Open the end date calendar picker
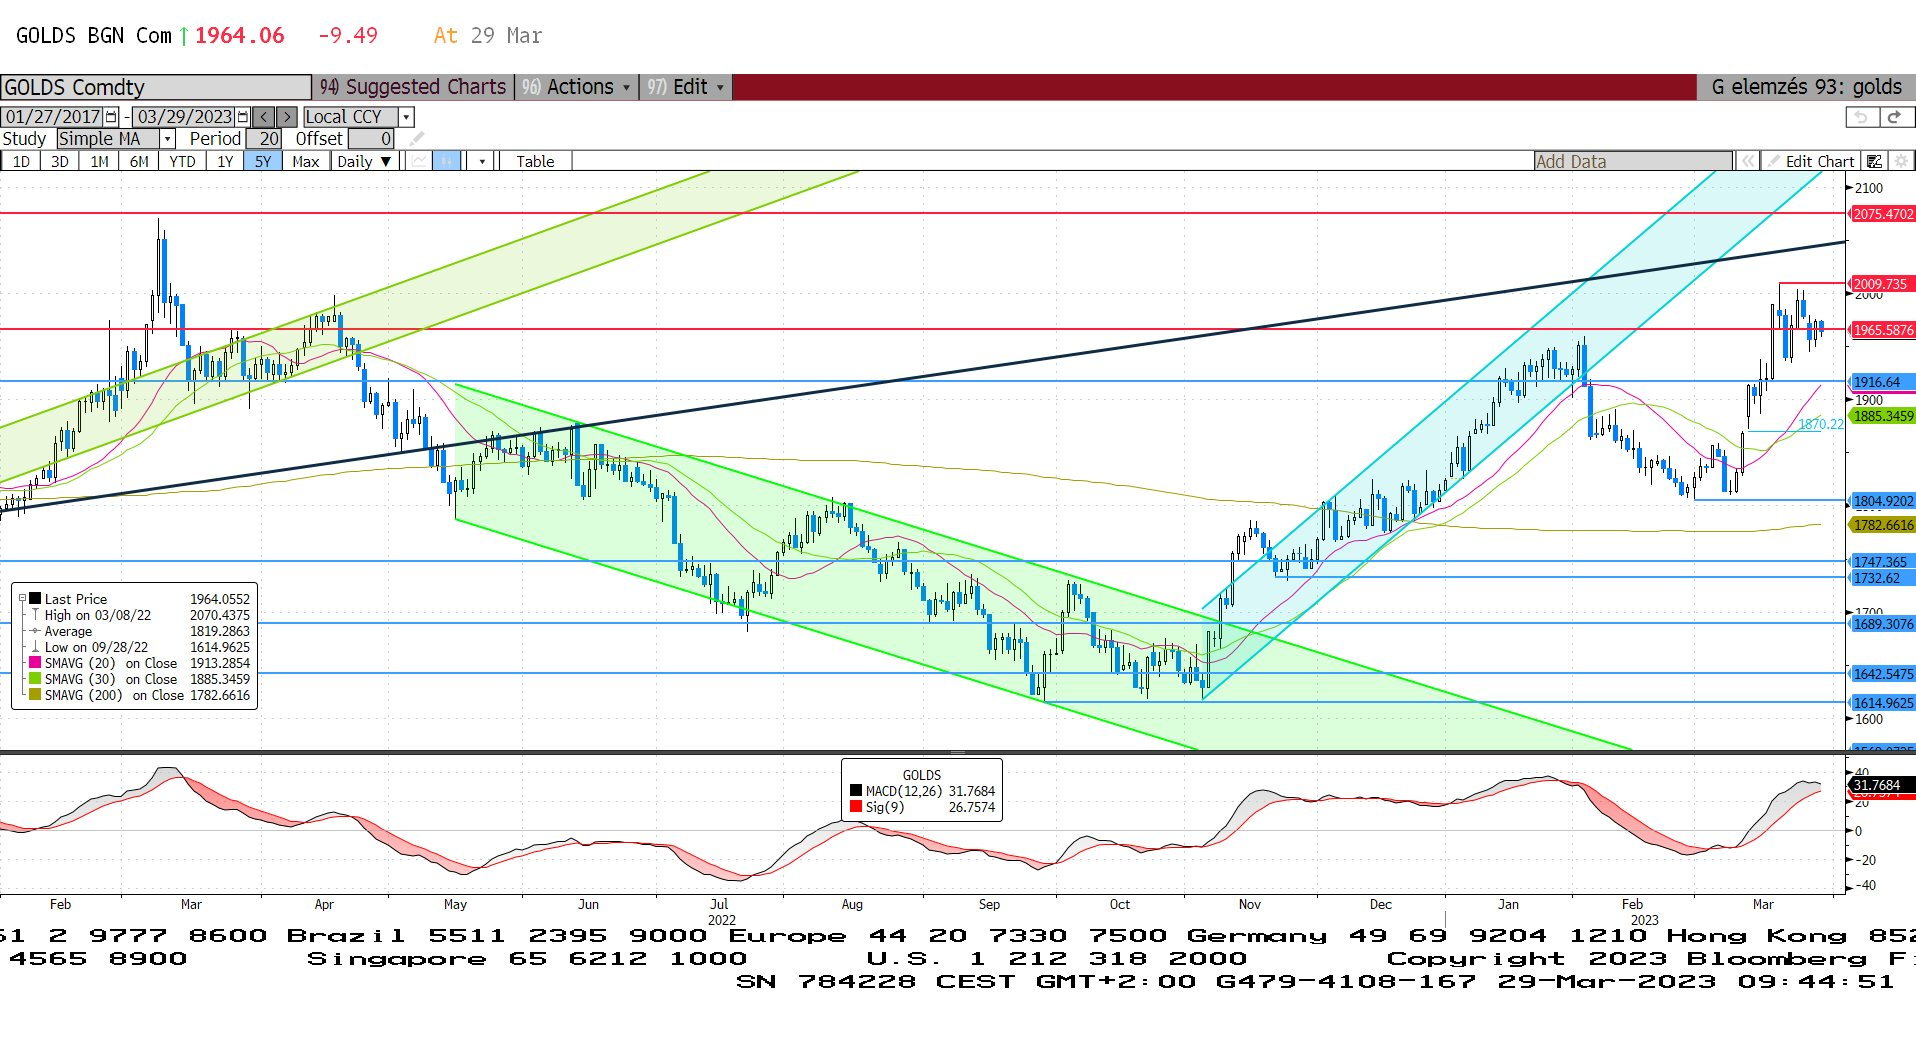1916x1037 pixels. 242,117
